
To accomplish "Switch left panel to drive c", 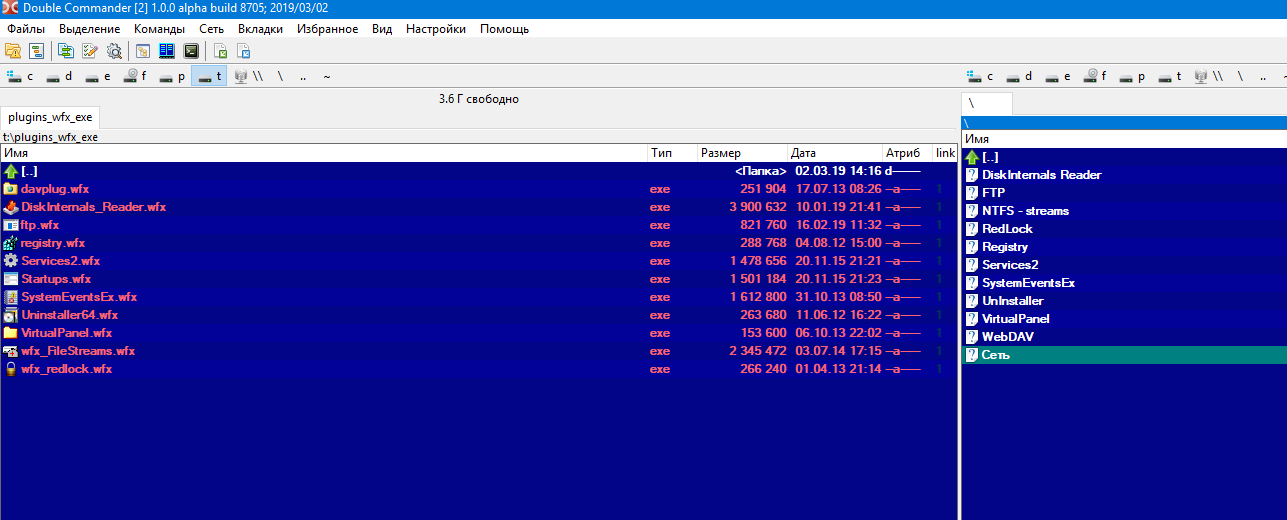I will (20, 76).
